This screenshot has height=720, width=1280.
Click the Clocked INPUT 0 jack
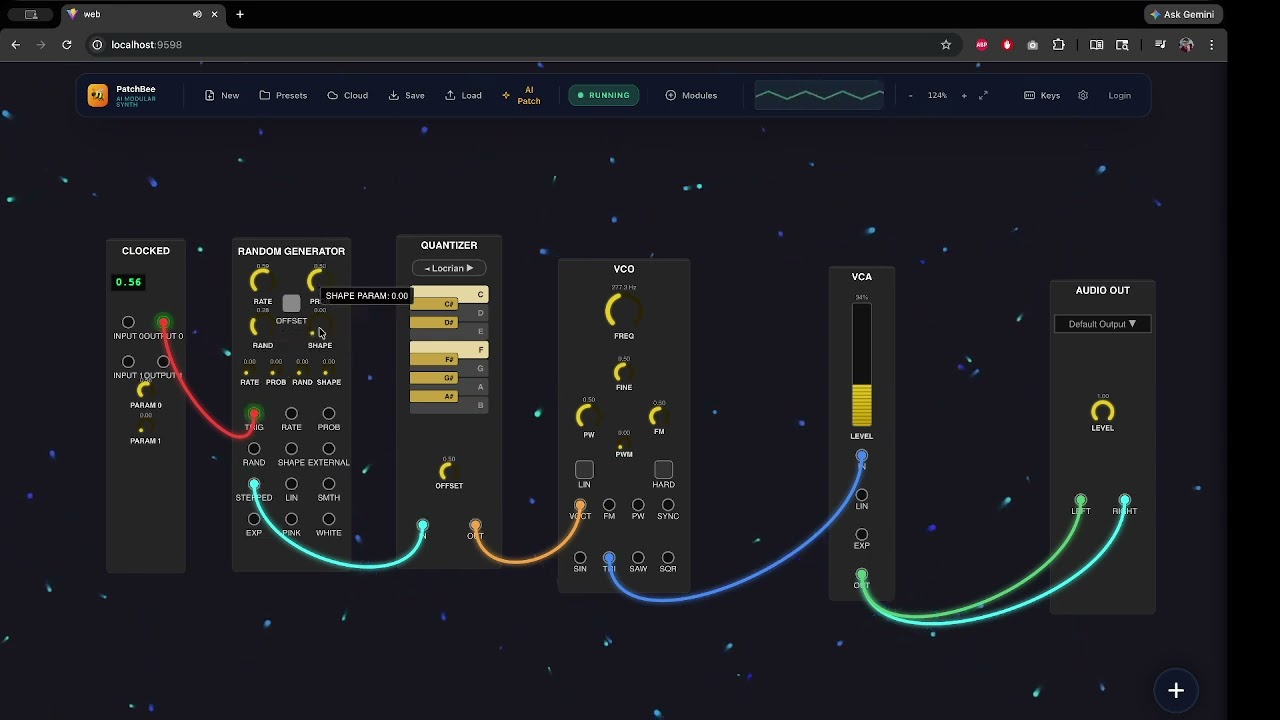coord(128,322)
